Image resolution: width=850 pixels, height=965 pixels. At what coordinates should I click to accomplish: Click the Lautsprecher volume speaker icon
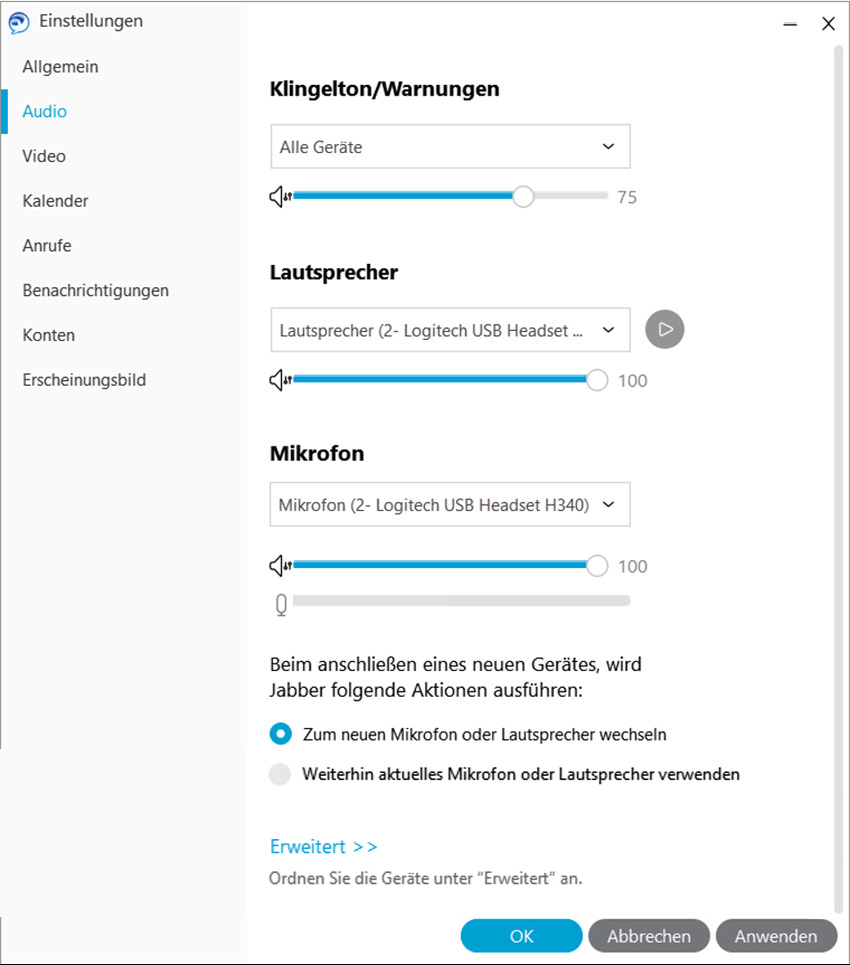coord(281,380)
